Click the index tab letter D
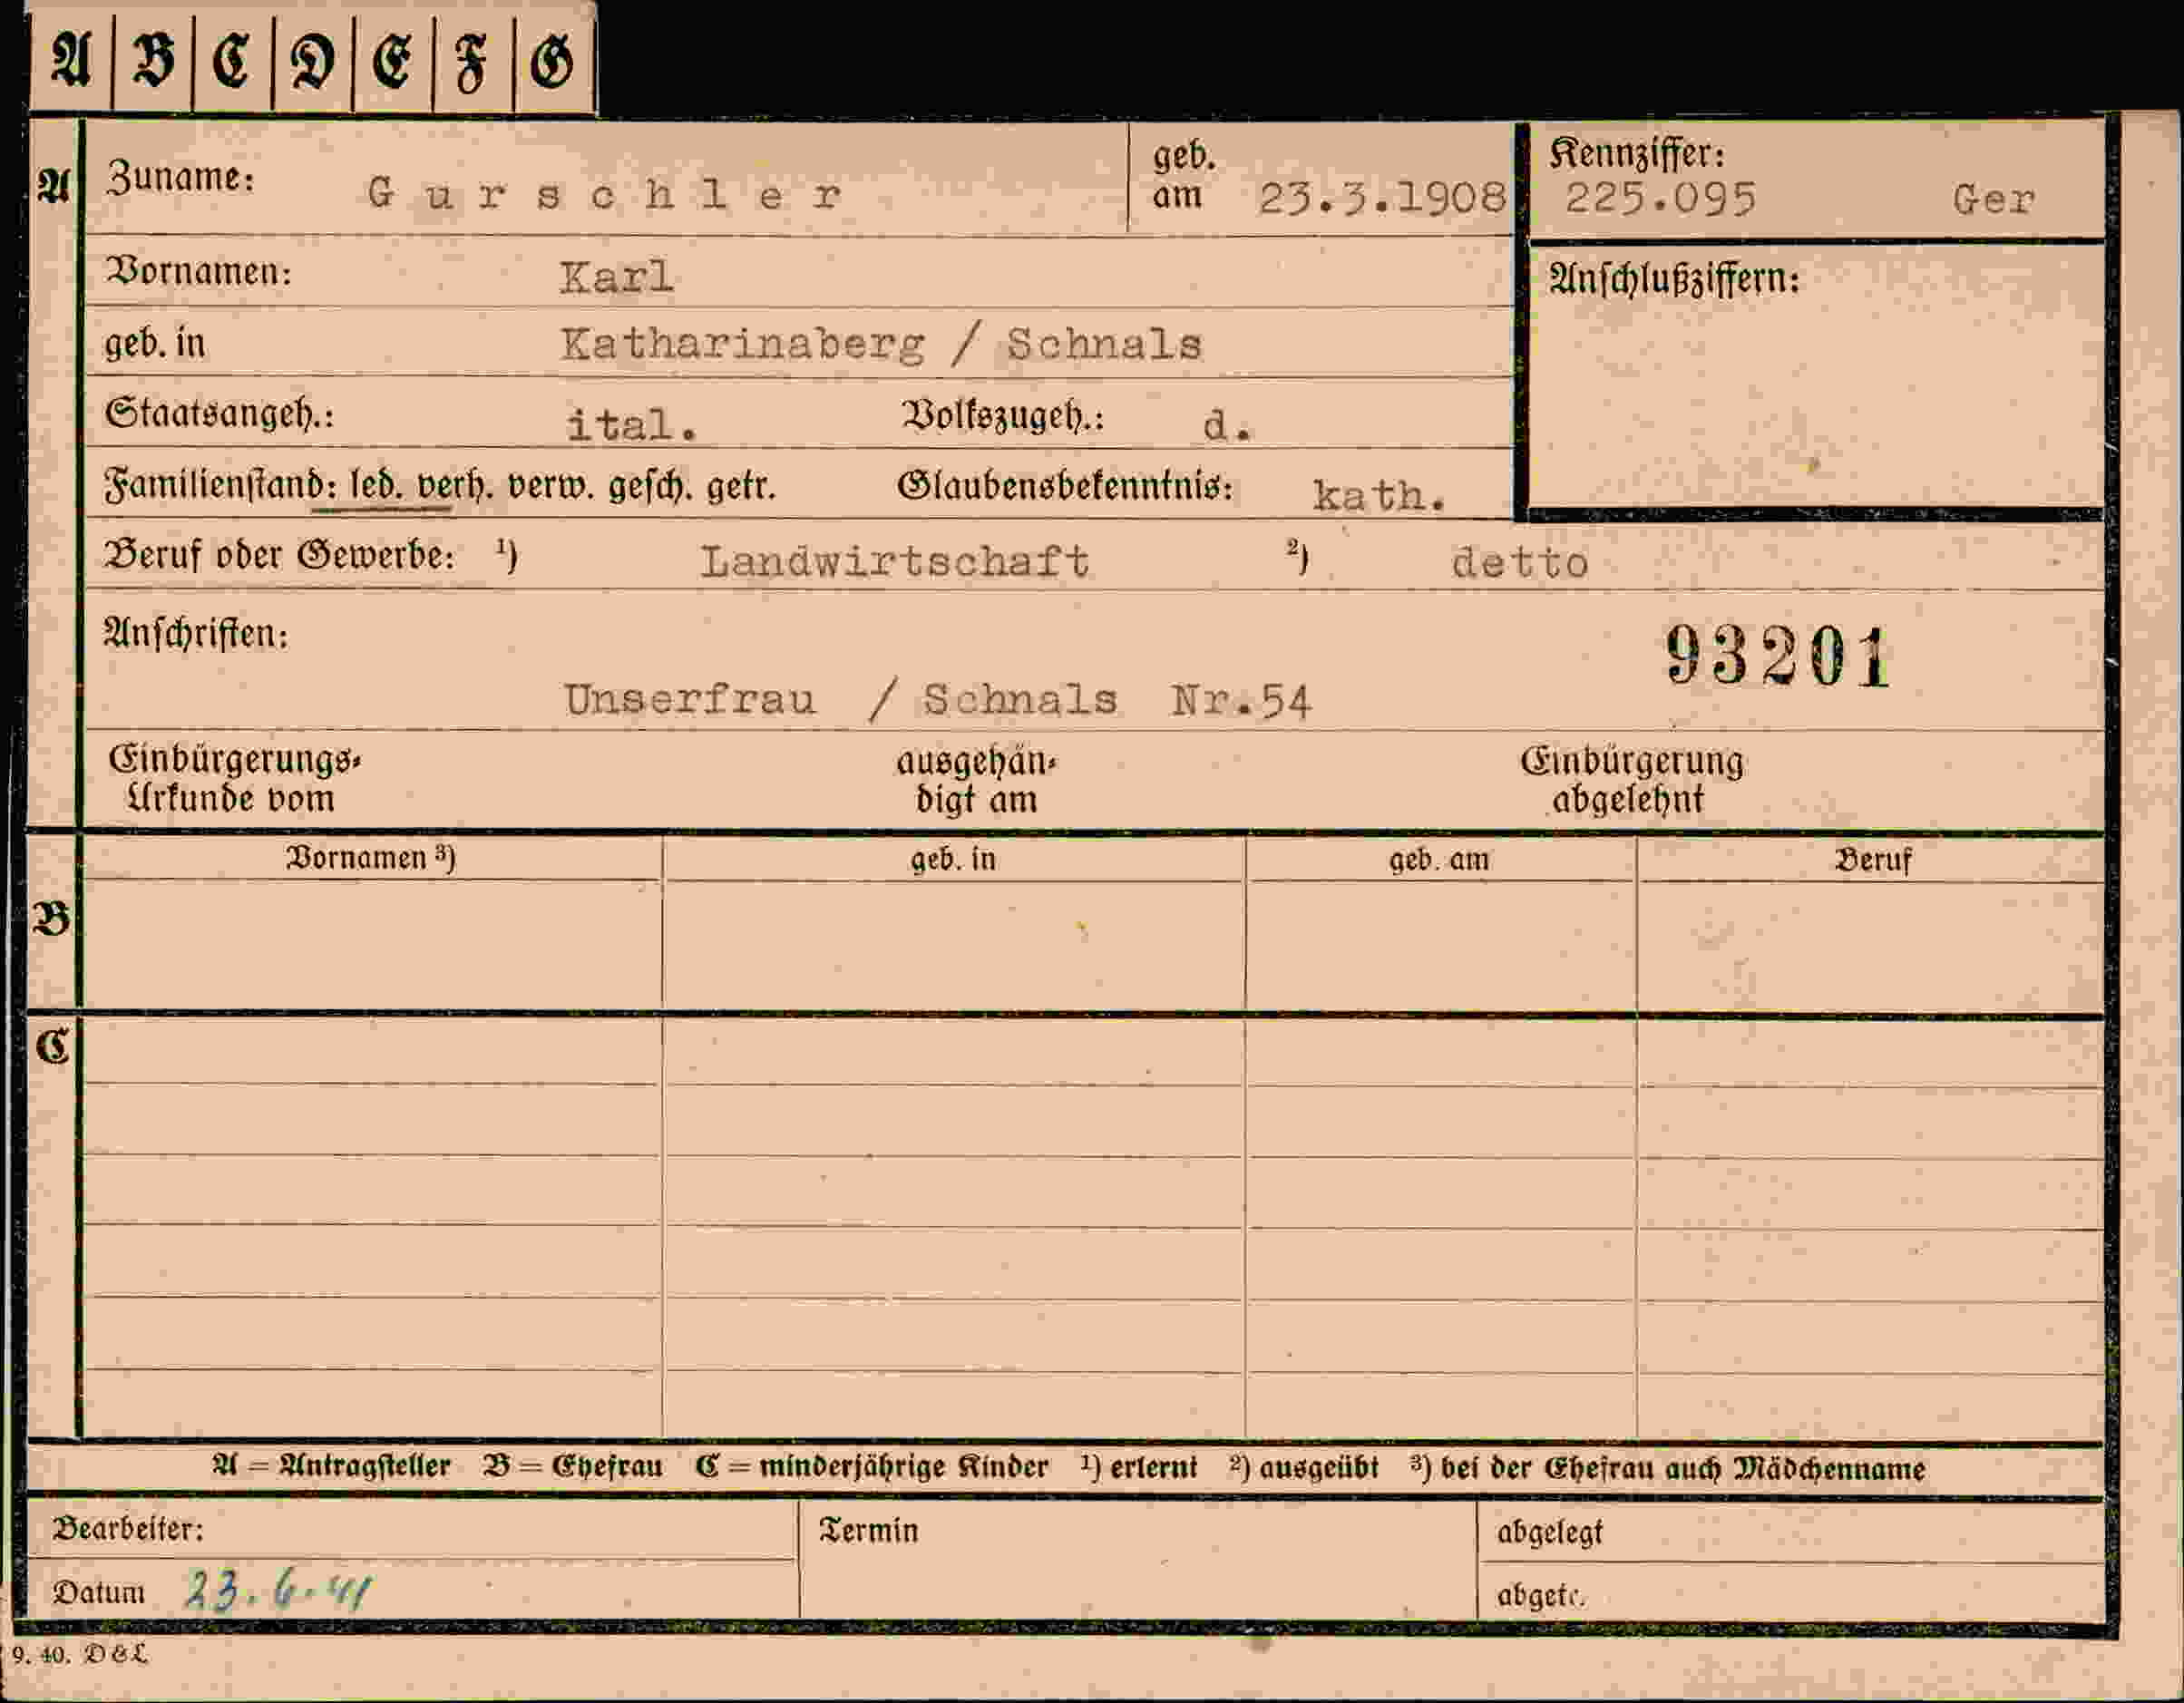The image size is (2184, 1703). click(312, 63)
